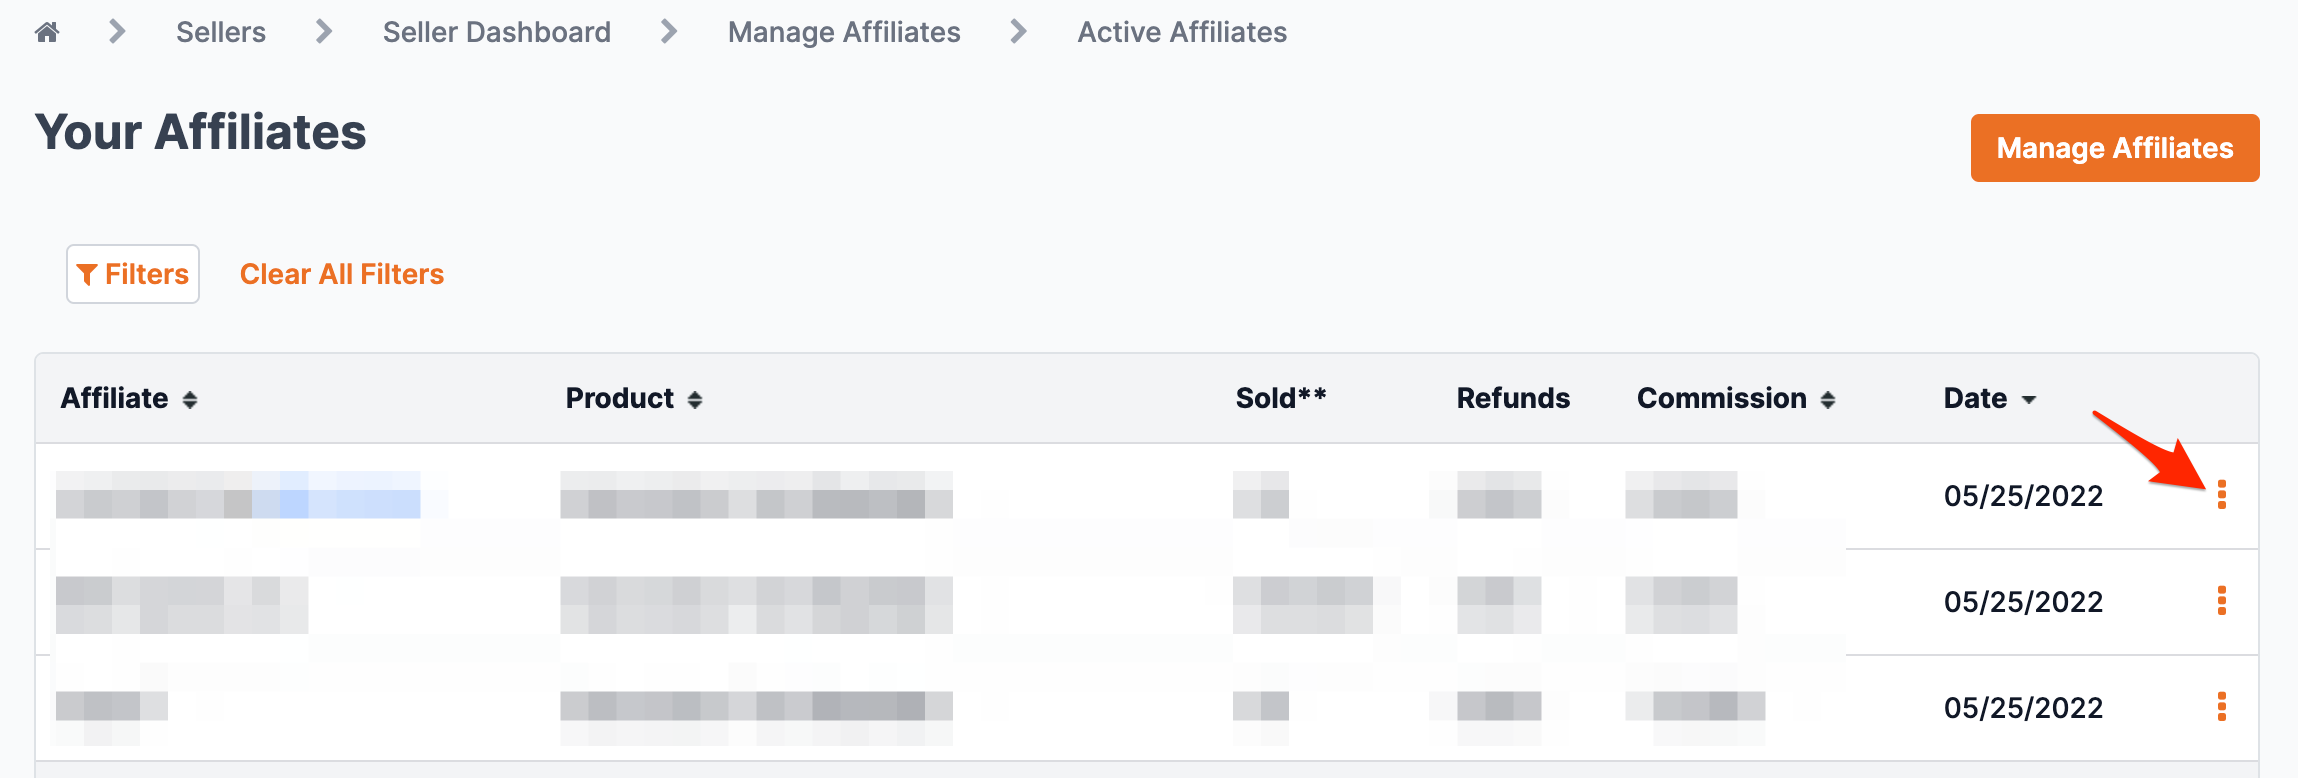Screen dimensions: 2298x778
Task: Open the three-dot menu on the third row
Action: click(2224, 708)
